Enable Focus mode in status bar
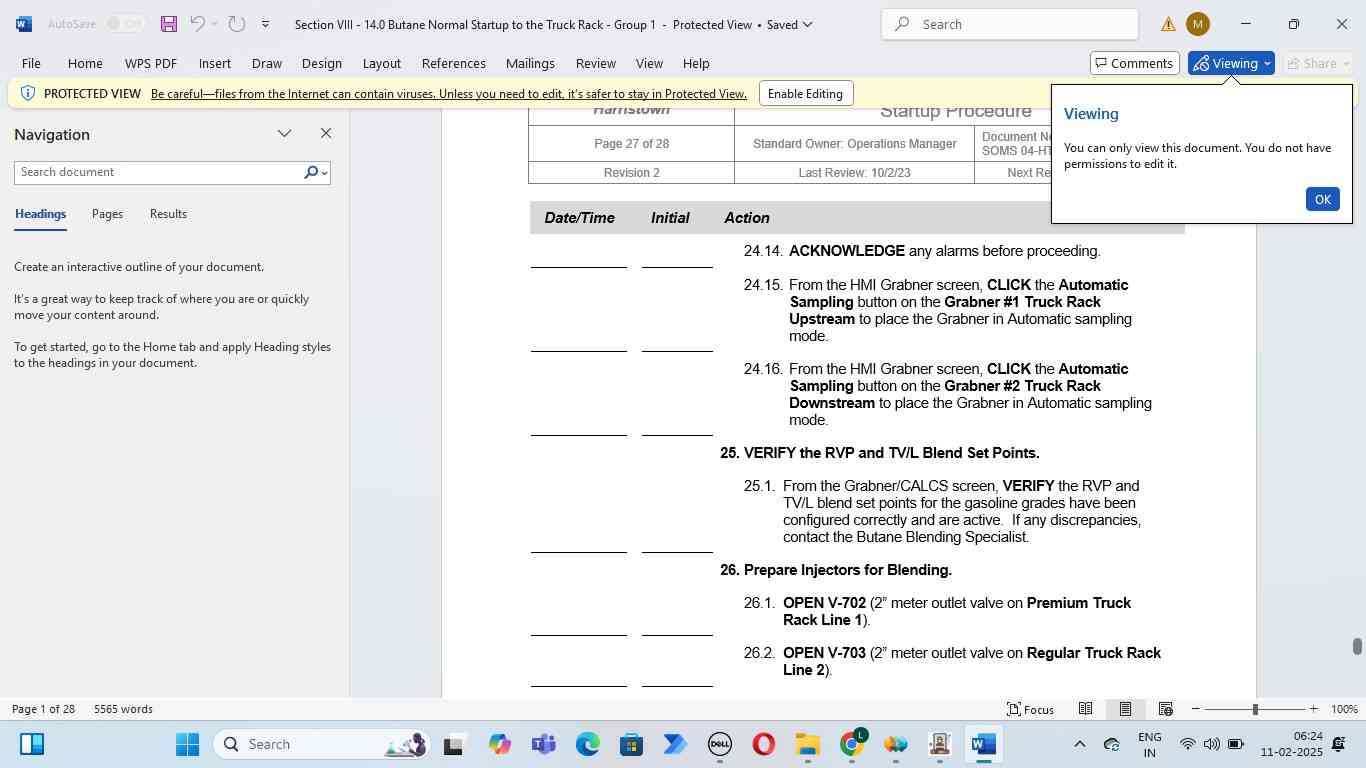 (x=1030, y=709)
